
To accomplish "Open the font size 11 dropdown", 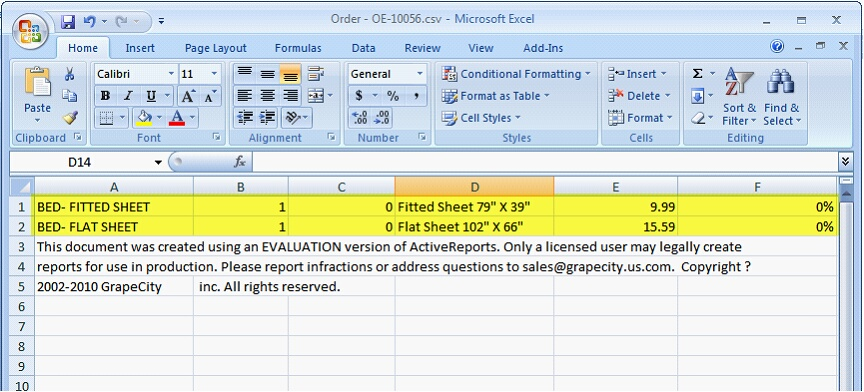I will tap(215, 74).
